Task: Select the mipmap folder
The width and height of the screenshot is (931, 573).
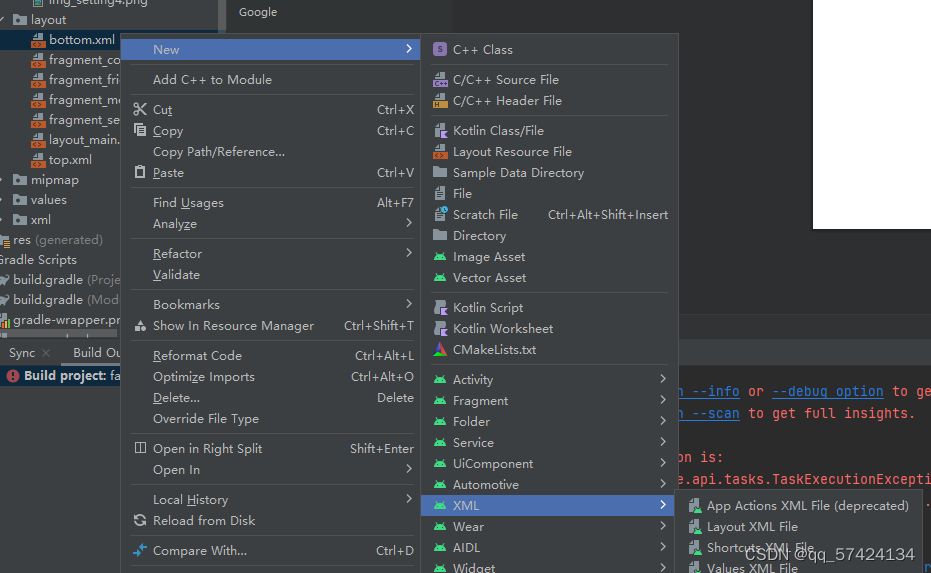Action: point(55,180)
